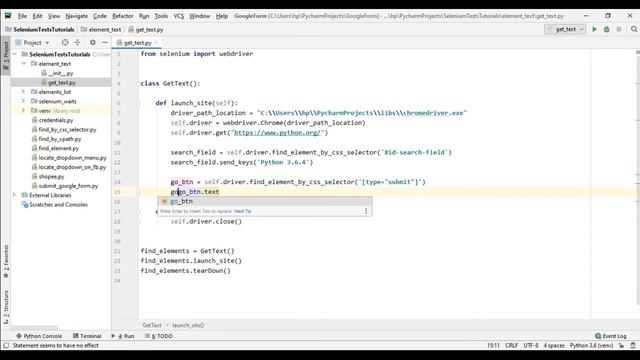Click CRLF line separator status
Screen dimensions: 640x360
point(511,346)
